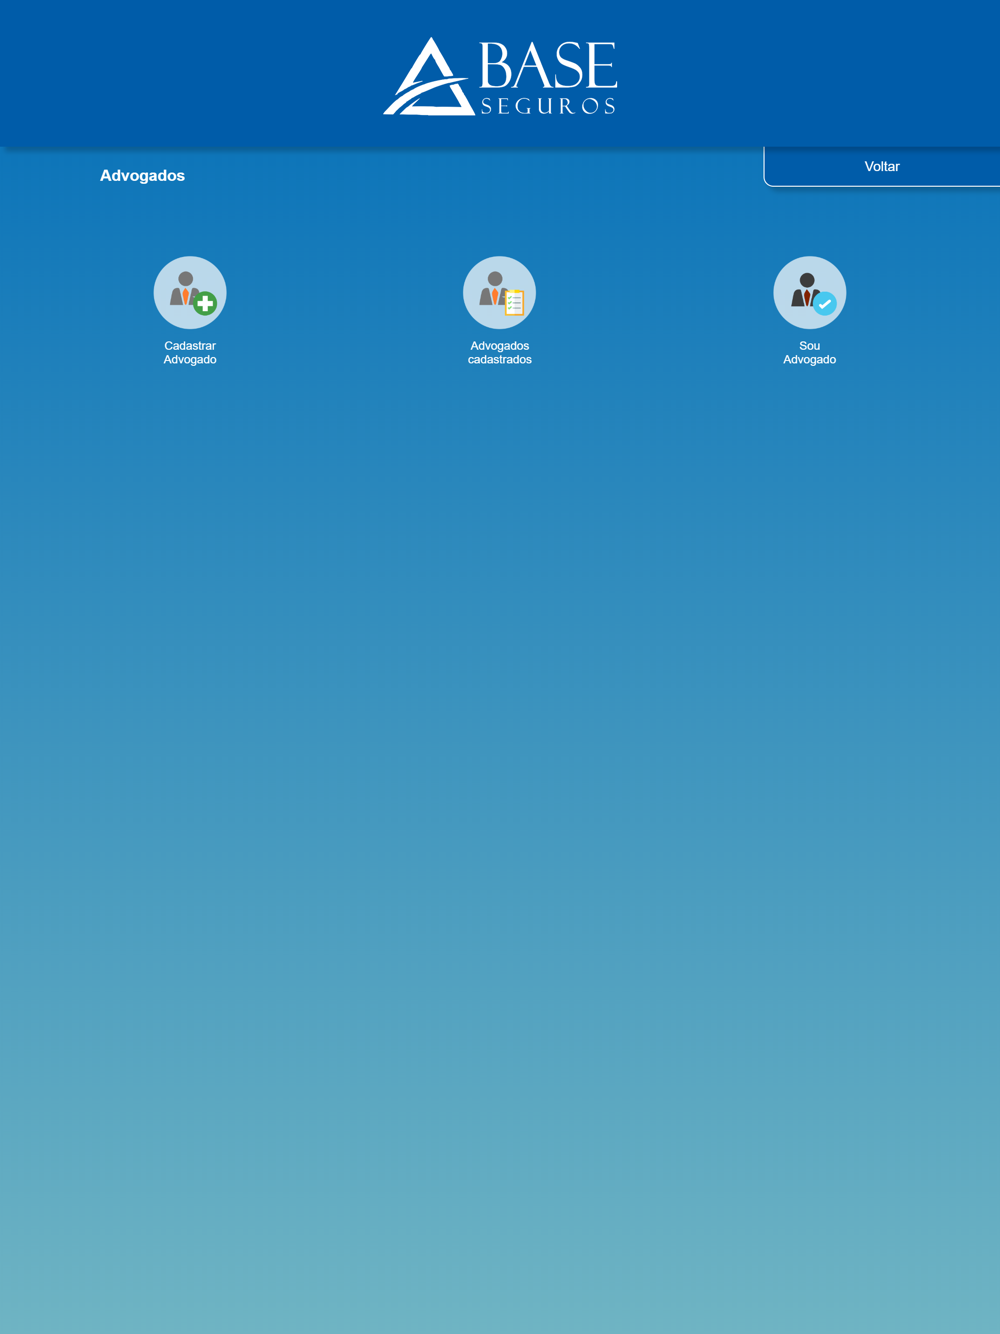
Task: Click the 'Advogados cadastrados' label text
Action: [500, 353]
